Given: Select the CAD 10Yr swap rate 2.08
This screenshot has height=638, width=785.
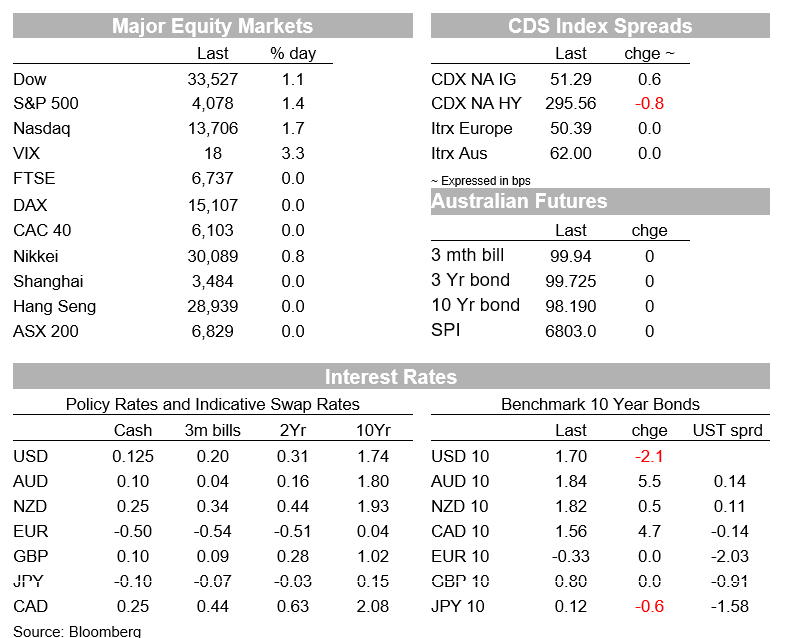Looking at the screenshot, I should click(373, 606).
